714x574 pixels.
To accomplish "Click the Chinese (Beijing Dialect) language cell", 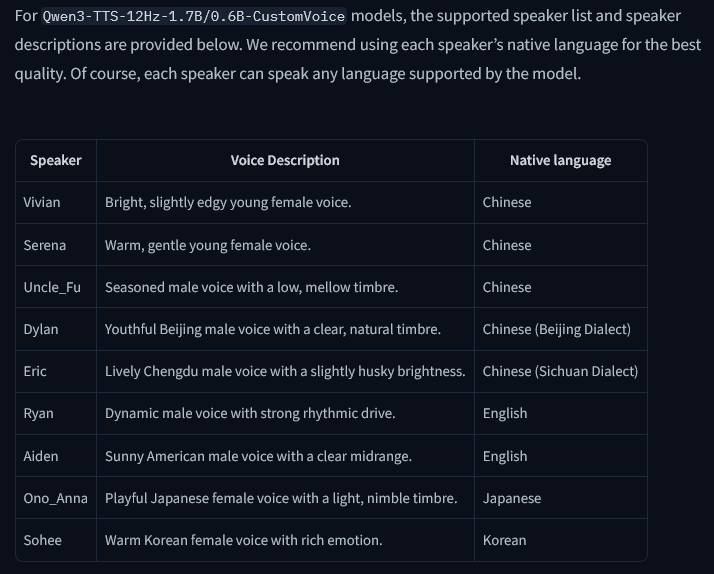I will [556, 329].
